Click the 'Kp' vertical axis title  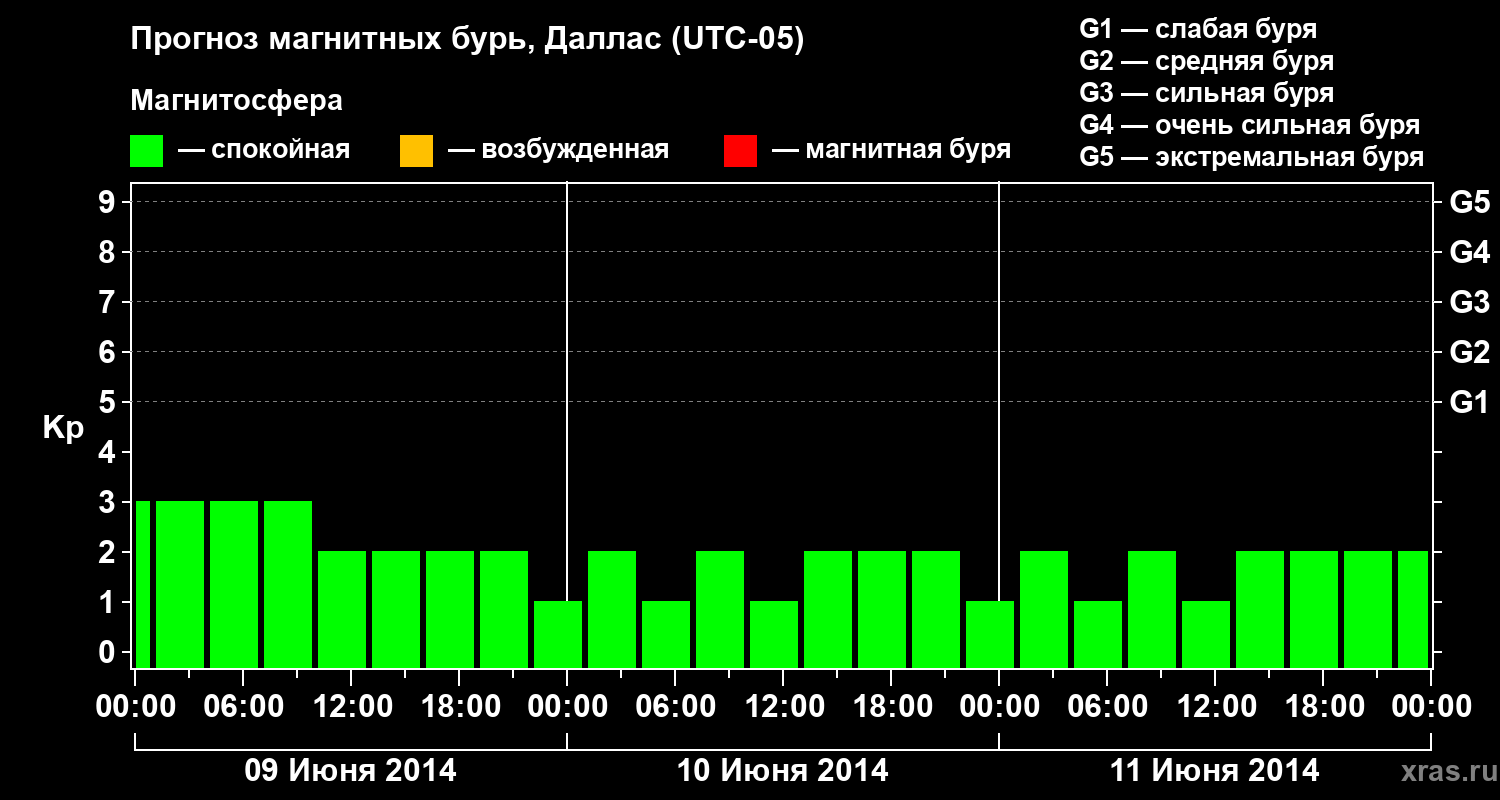pos(63,428)
